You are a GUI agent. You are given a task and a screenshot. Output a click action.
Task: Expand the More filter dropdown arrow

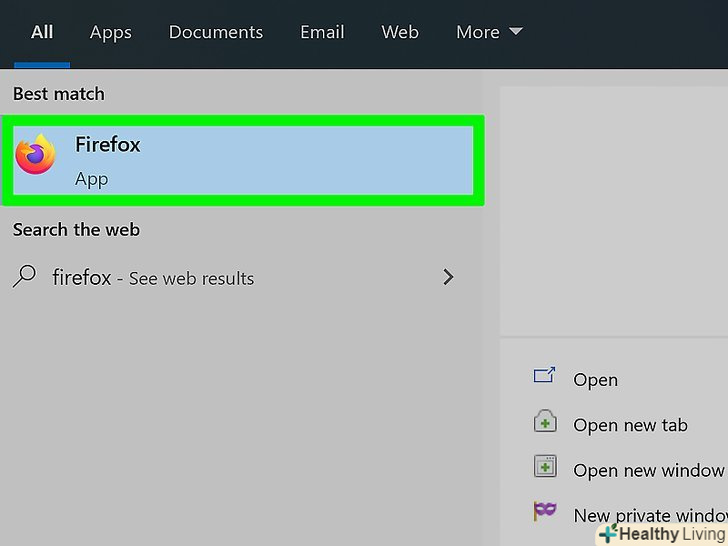click(x=516, y=32)
